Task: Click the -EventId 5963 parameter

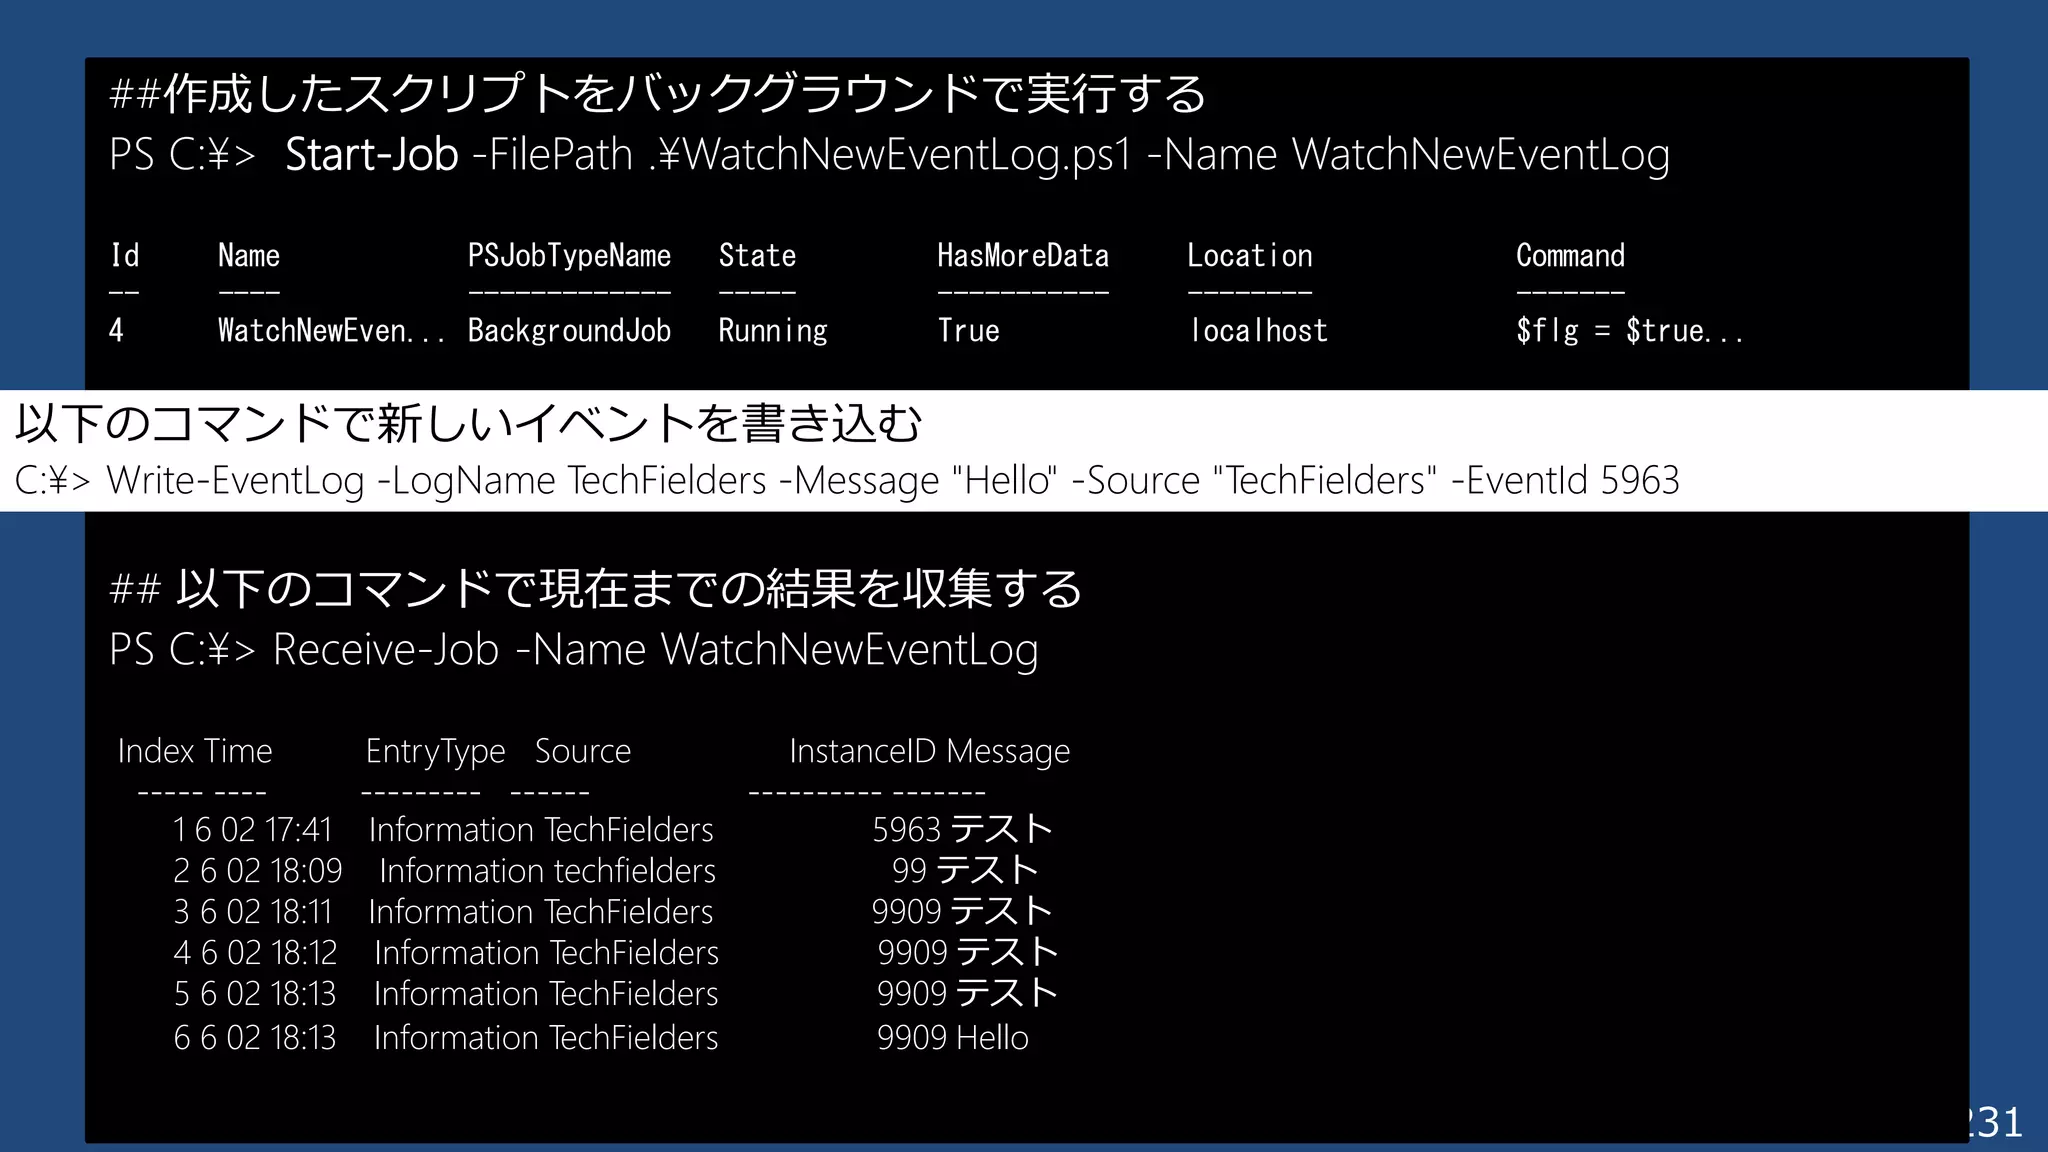Action: (1565, 481)
